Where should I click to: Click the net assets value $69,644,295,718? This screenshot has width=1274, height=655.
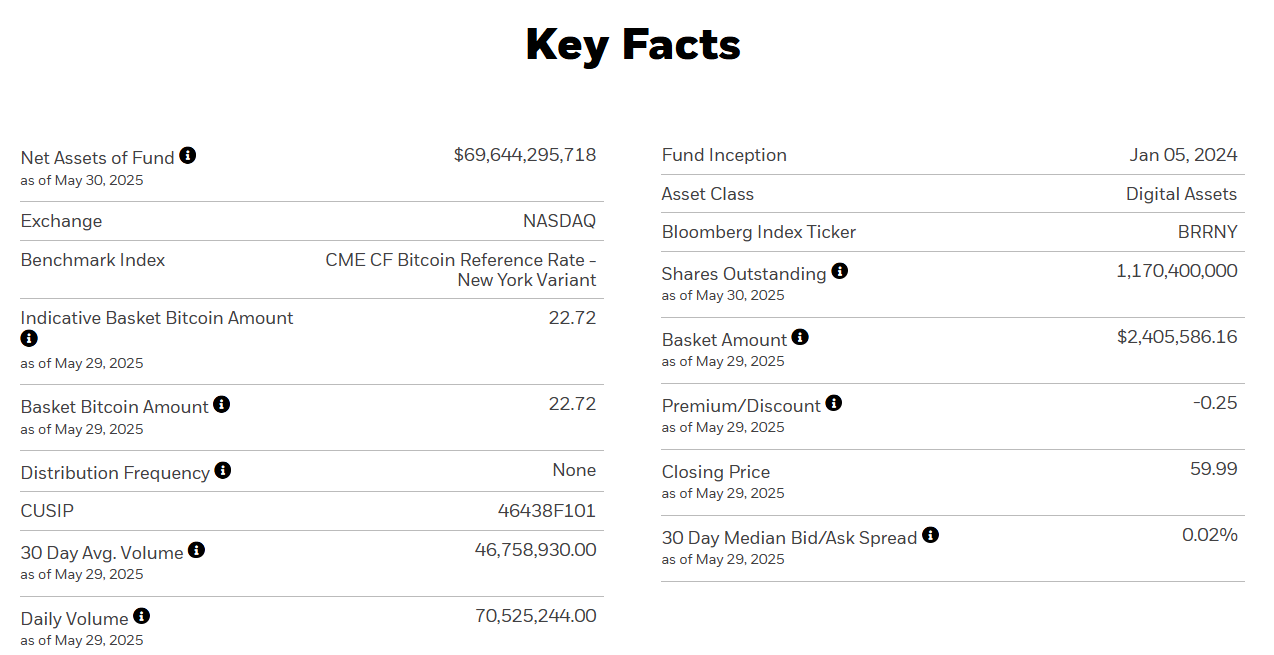pos(524,155)
